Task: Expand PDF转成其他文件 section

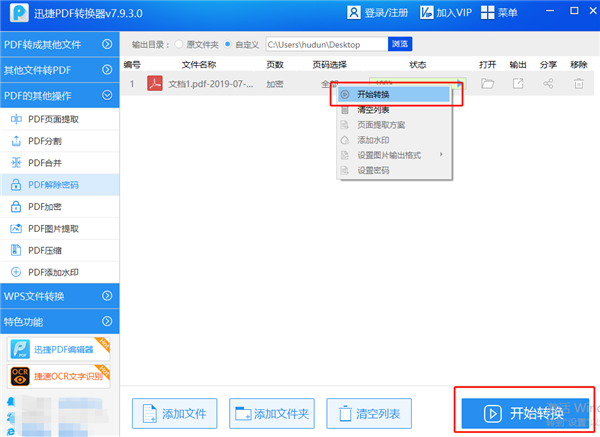Action: click(x=60, y=44)
